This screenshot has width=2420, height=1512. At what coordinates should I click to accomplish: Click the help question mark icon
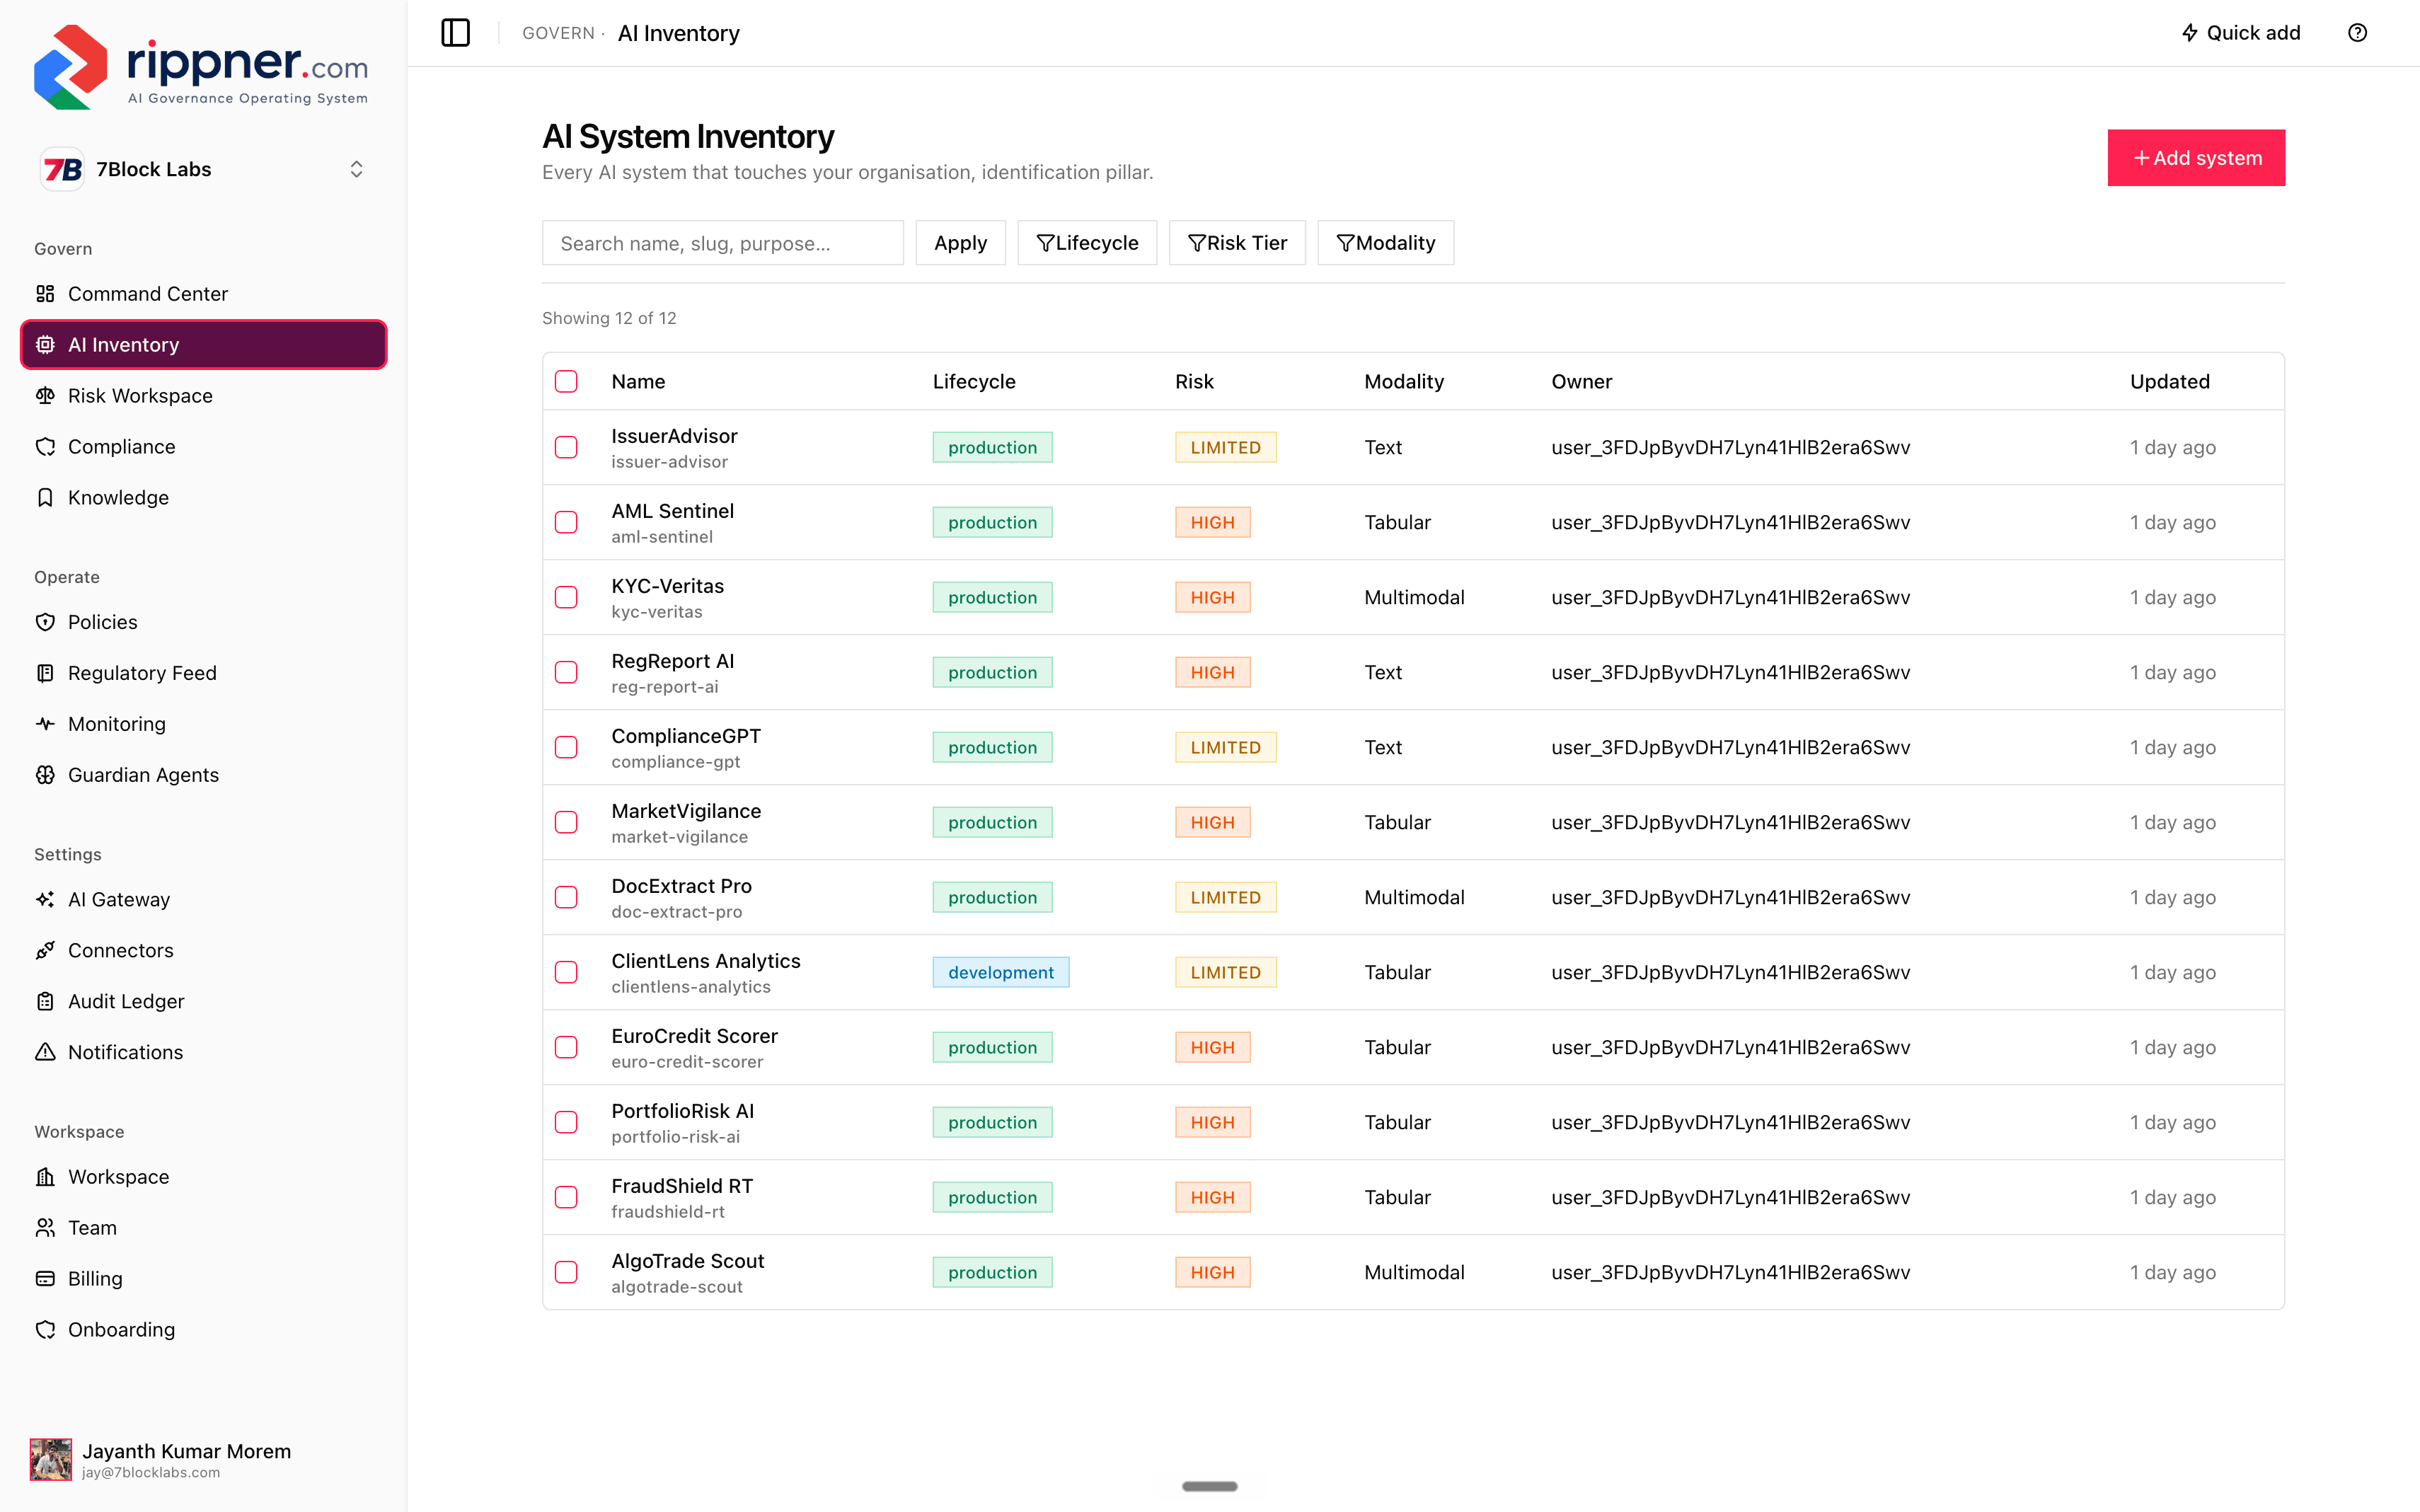pos(2357,33)
